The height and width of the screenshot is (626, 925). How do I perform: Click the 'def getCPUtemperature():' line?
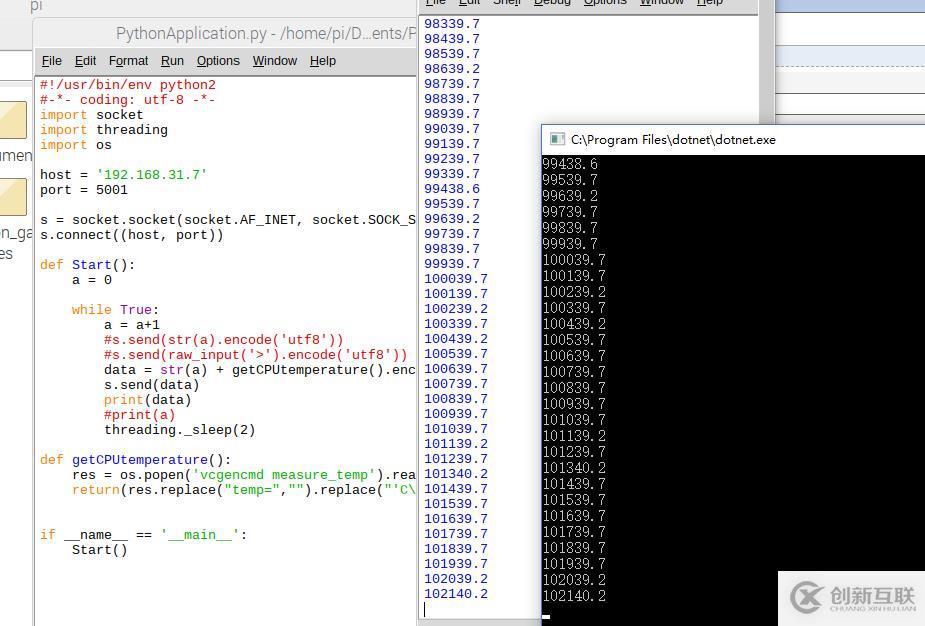point(136,460)
